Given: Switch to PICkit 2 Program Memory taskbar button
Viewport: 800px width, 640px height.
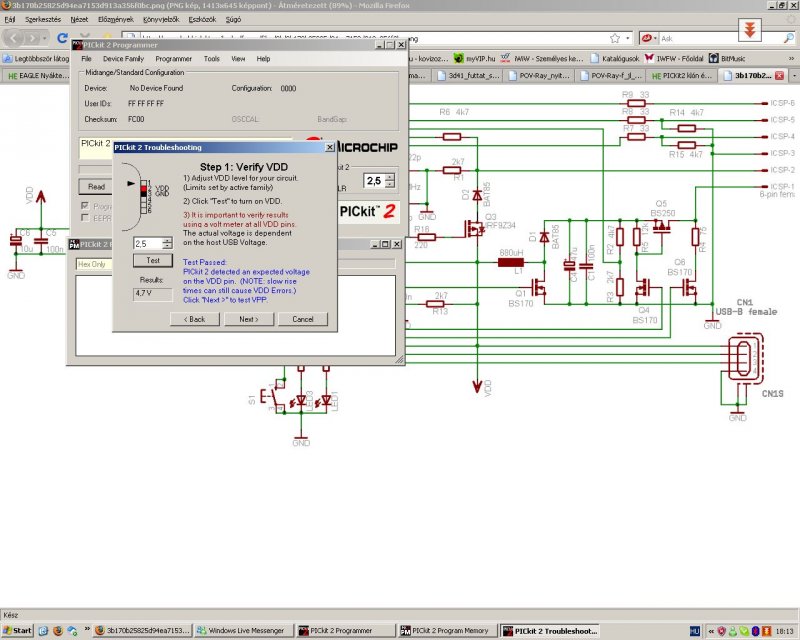Looking at the screenshot, I should coord(447,631).
